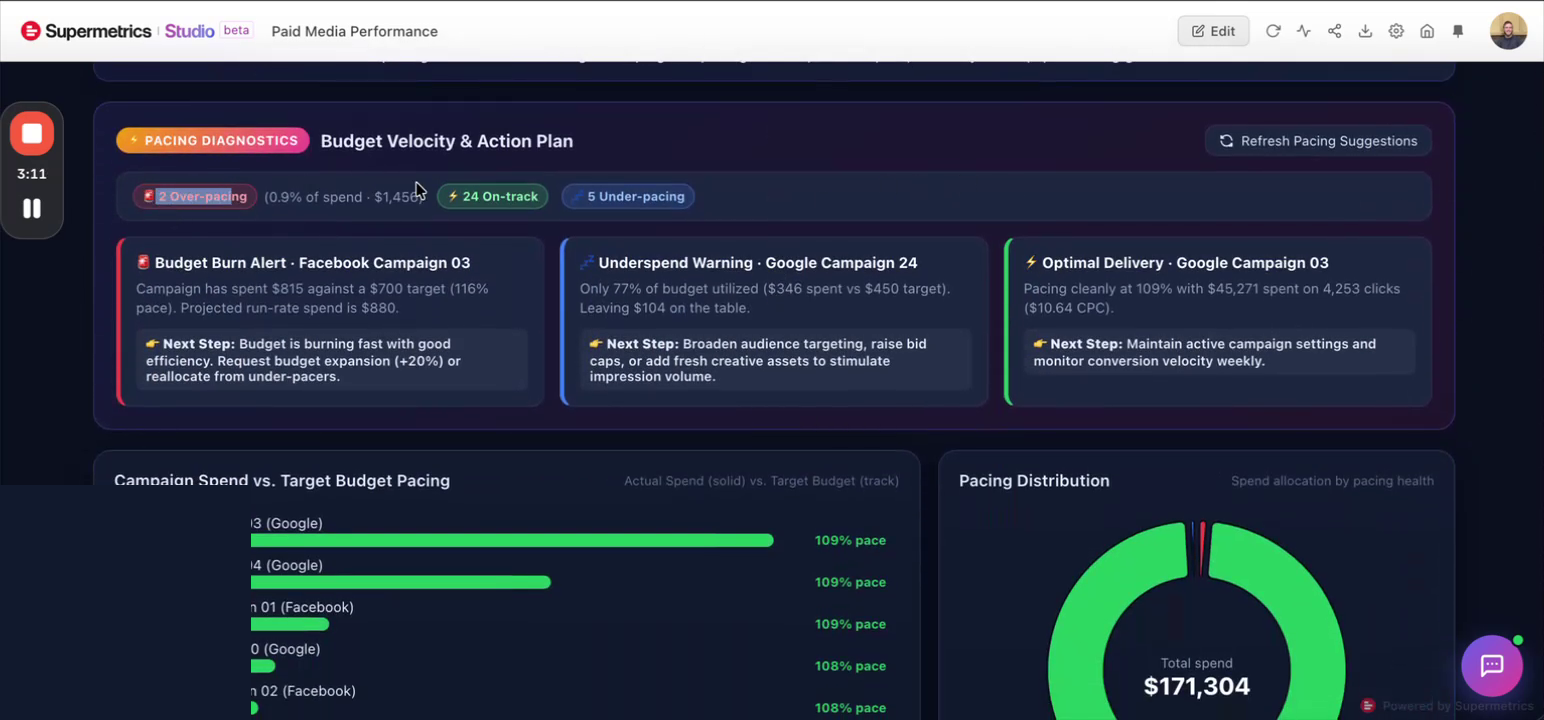Screen dimensions: 1544x720
Task: Open the user profile avatar
Action: pos(1508,31)
